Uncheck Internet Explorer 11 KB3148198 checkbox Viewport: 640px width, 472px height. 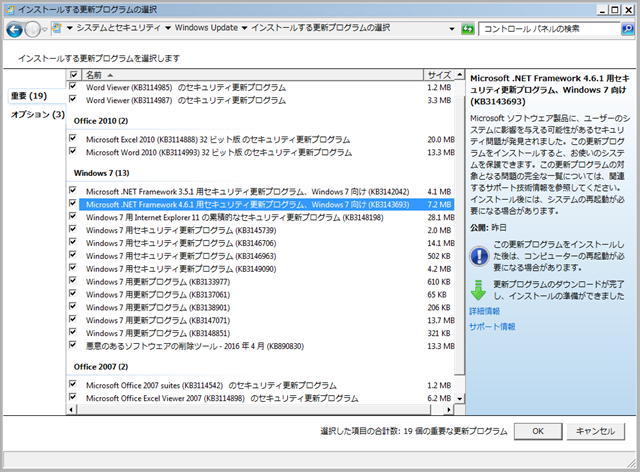click(73, 216)
